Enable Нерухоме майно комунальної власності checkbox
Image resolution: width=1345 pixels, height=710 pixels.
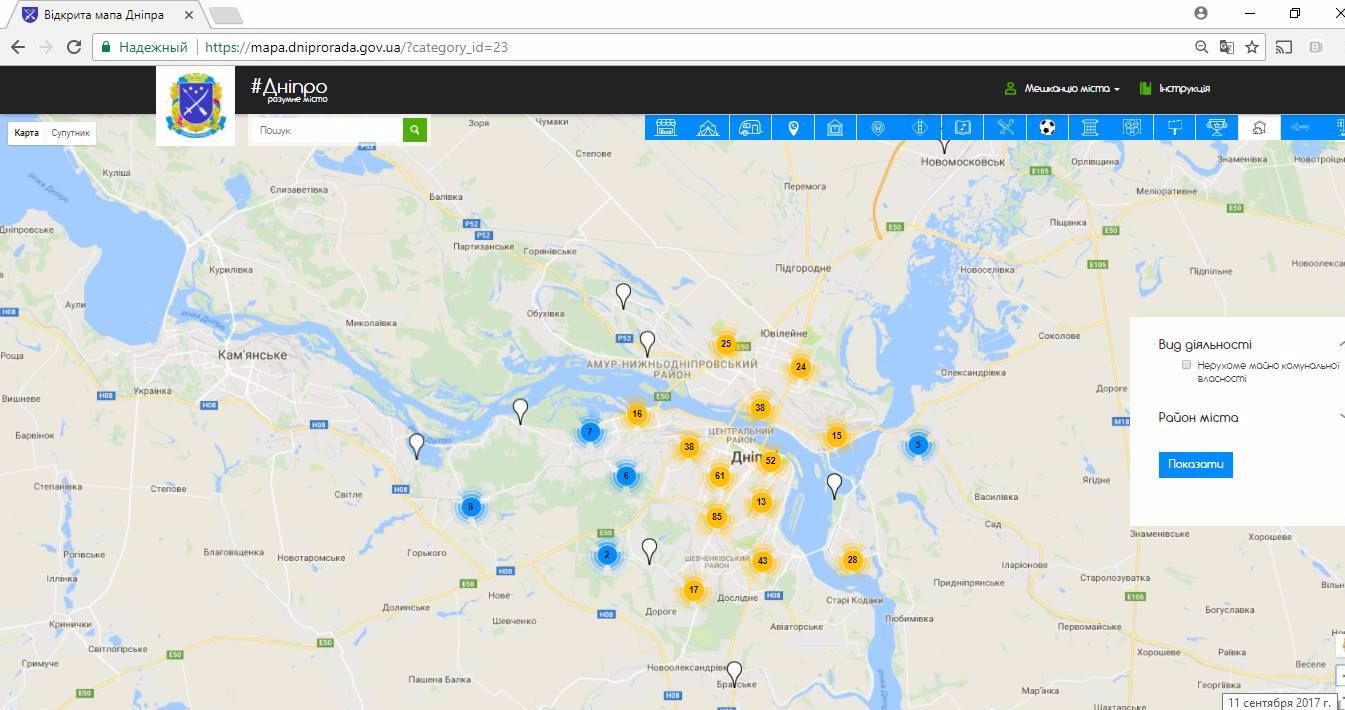(x=1186, y=365)
